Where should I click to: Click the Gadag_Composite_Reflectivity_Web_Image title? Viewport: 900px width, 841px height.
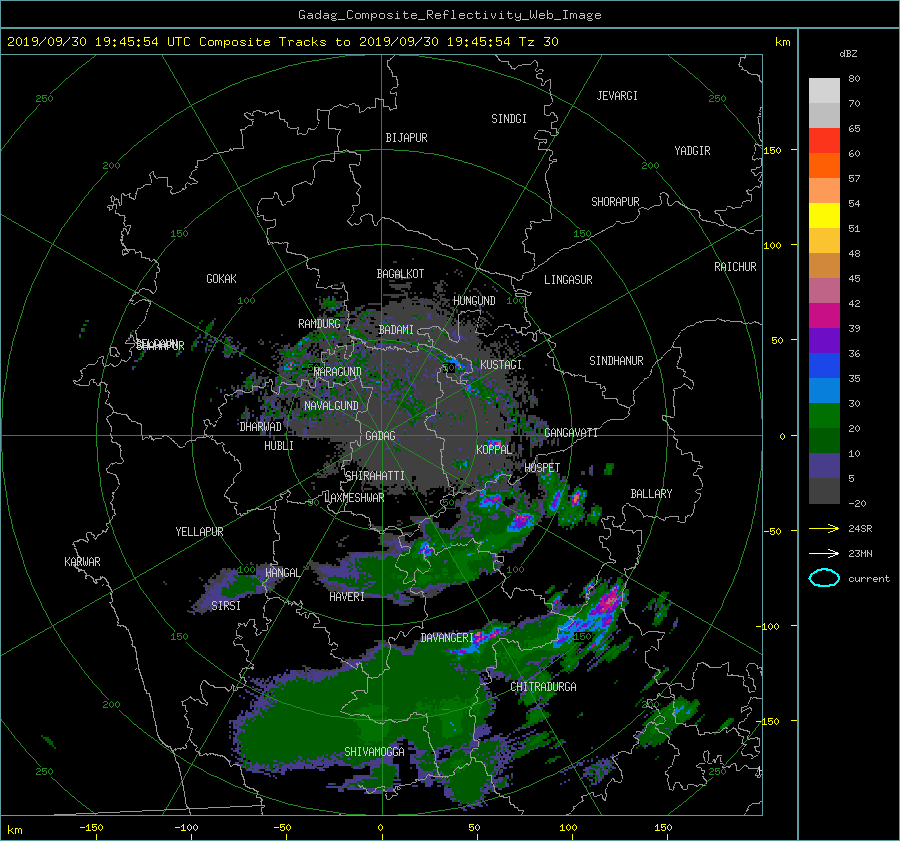449,15
